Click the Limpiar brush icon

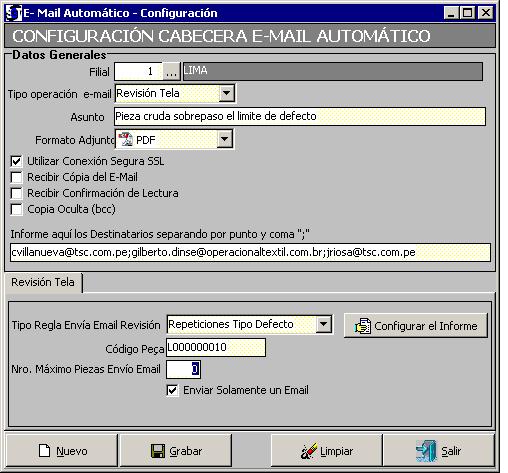(x=309, y=451)
